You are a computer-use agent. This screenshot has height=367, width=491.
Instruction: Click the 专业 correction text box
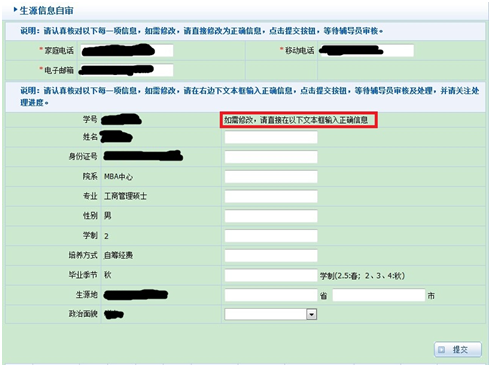[271, 196]
